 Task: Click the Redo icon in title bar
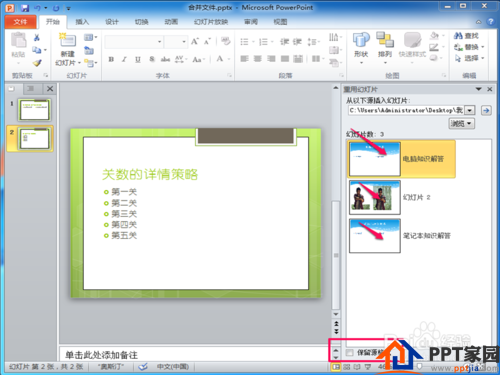coord(56,8)
